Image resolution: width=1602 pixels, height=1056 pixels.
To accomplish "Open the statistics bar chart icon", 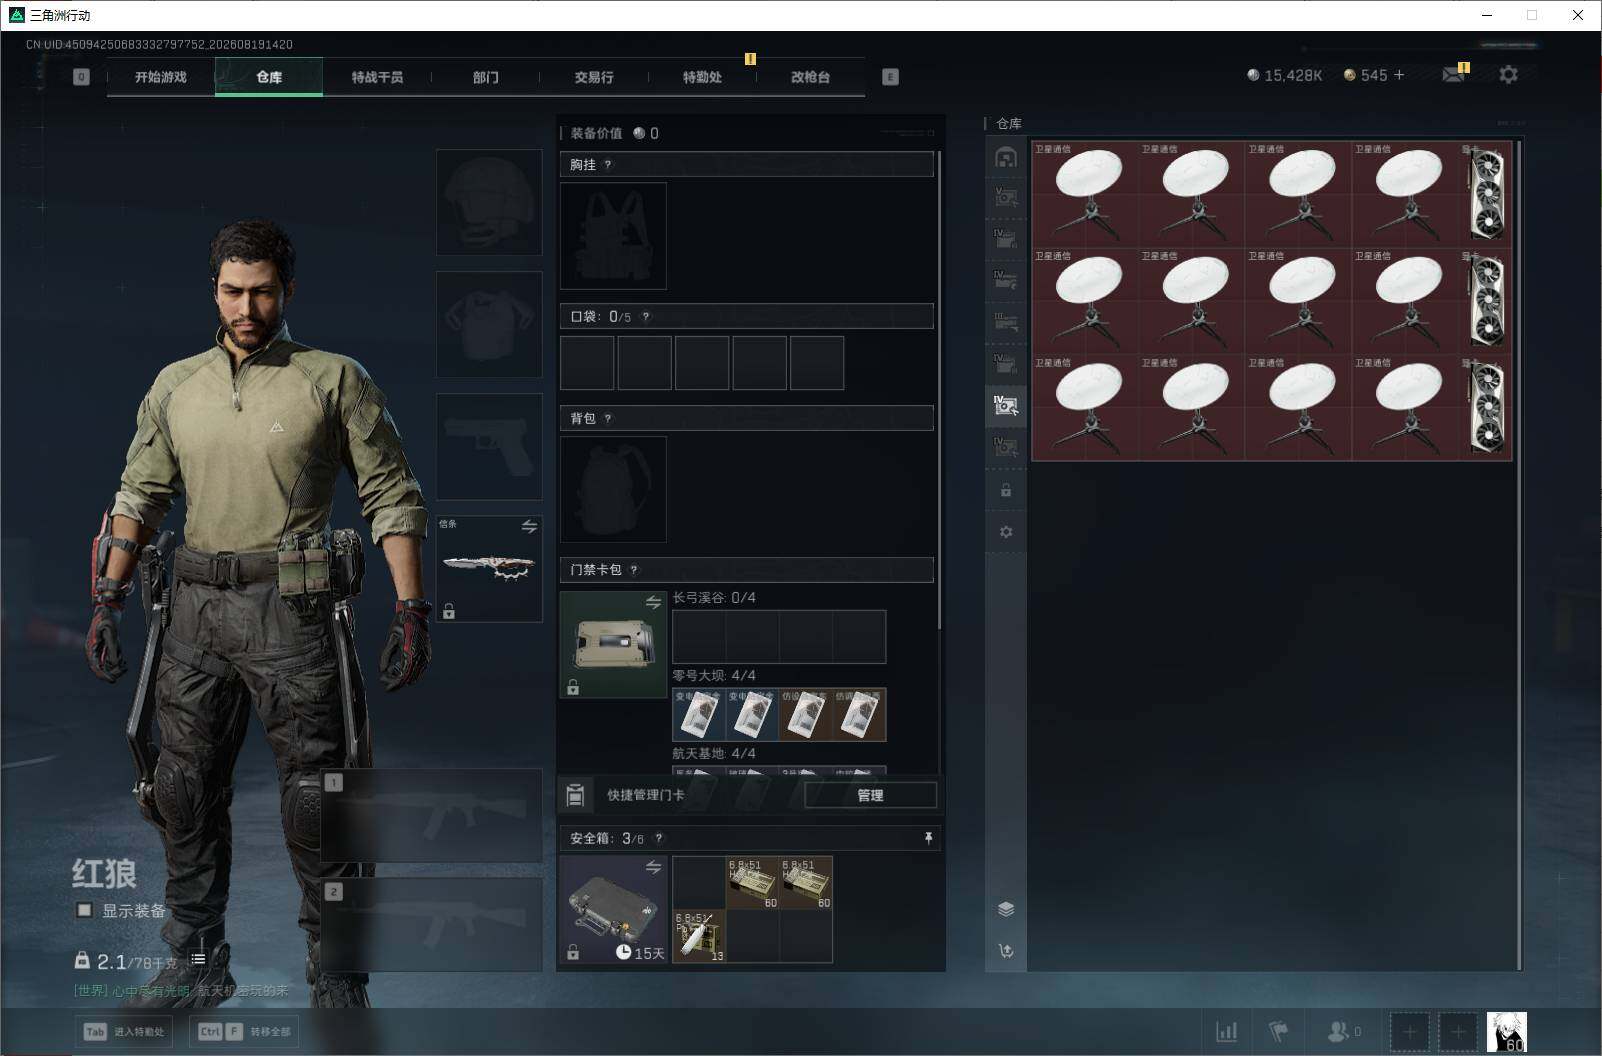I will (1226, 1031).
